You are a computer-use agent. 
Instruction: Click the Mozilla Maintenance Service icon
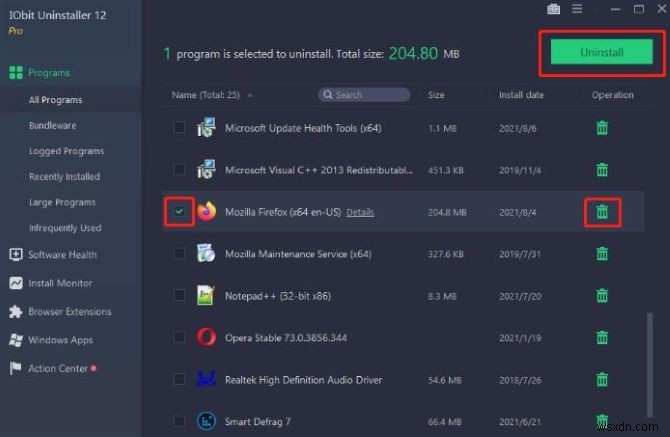(x=206, y=253)
